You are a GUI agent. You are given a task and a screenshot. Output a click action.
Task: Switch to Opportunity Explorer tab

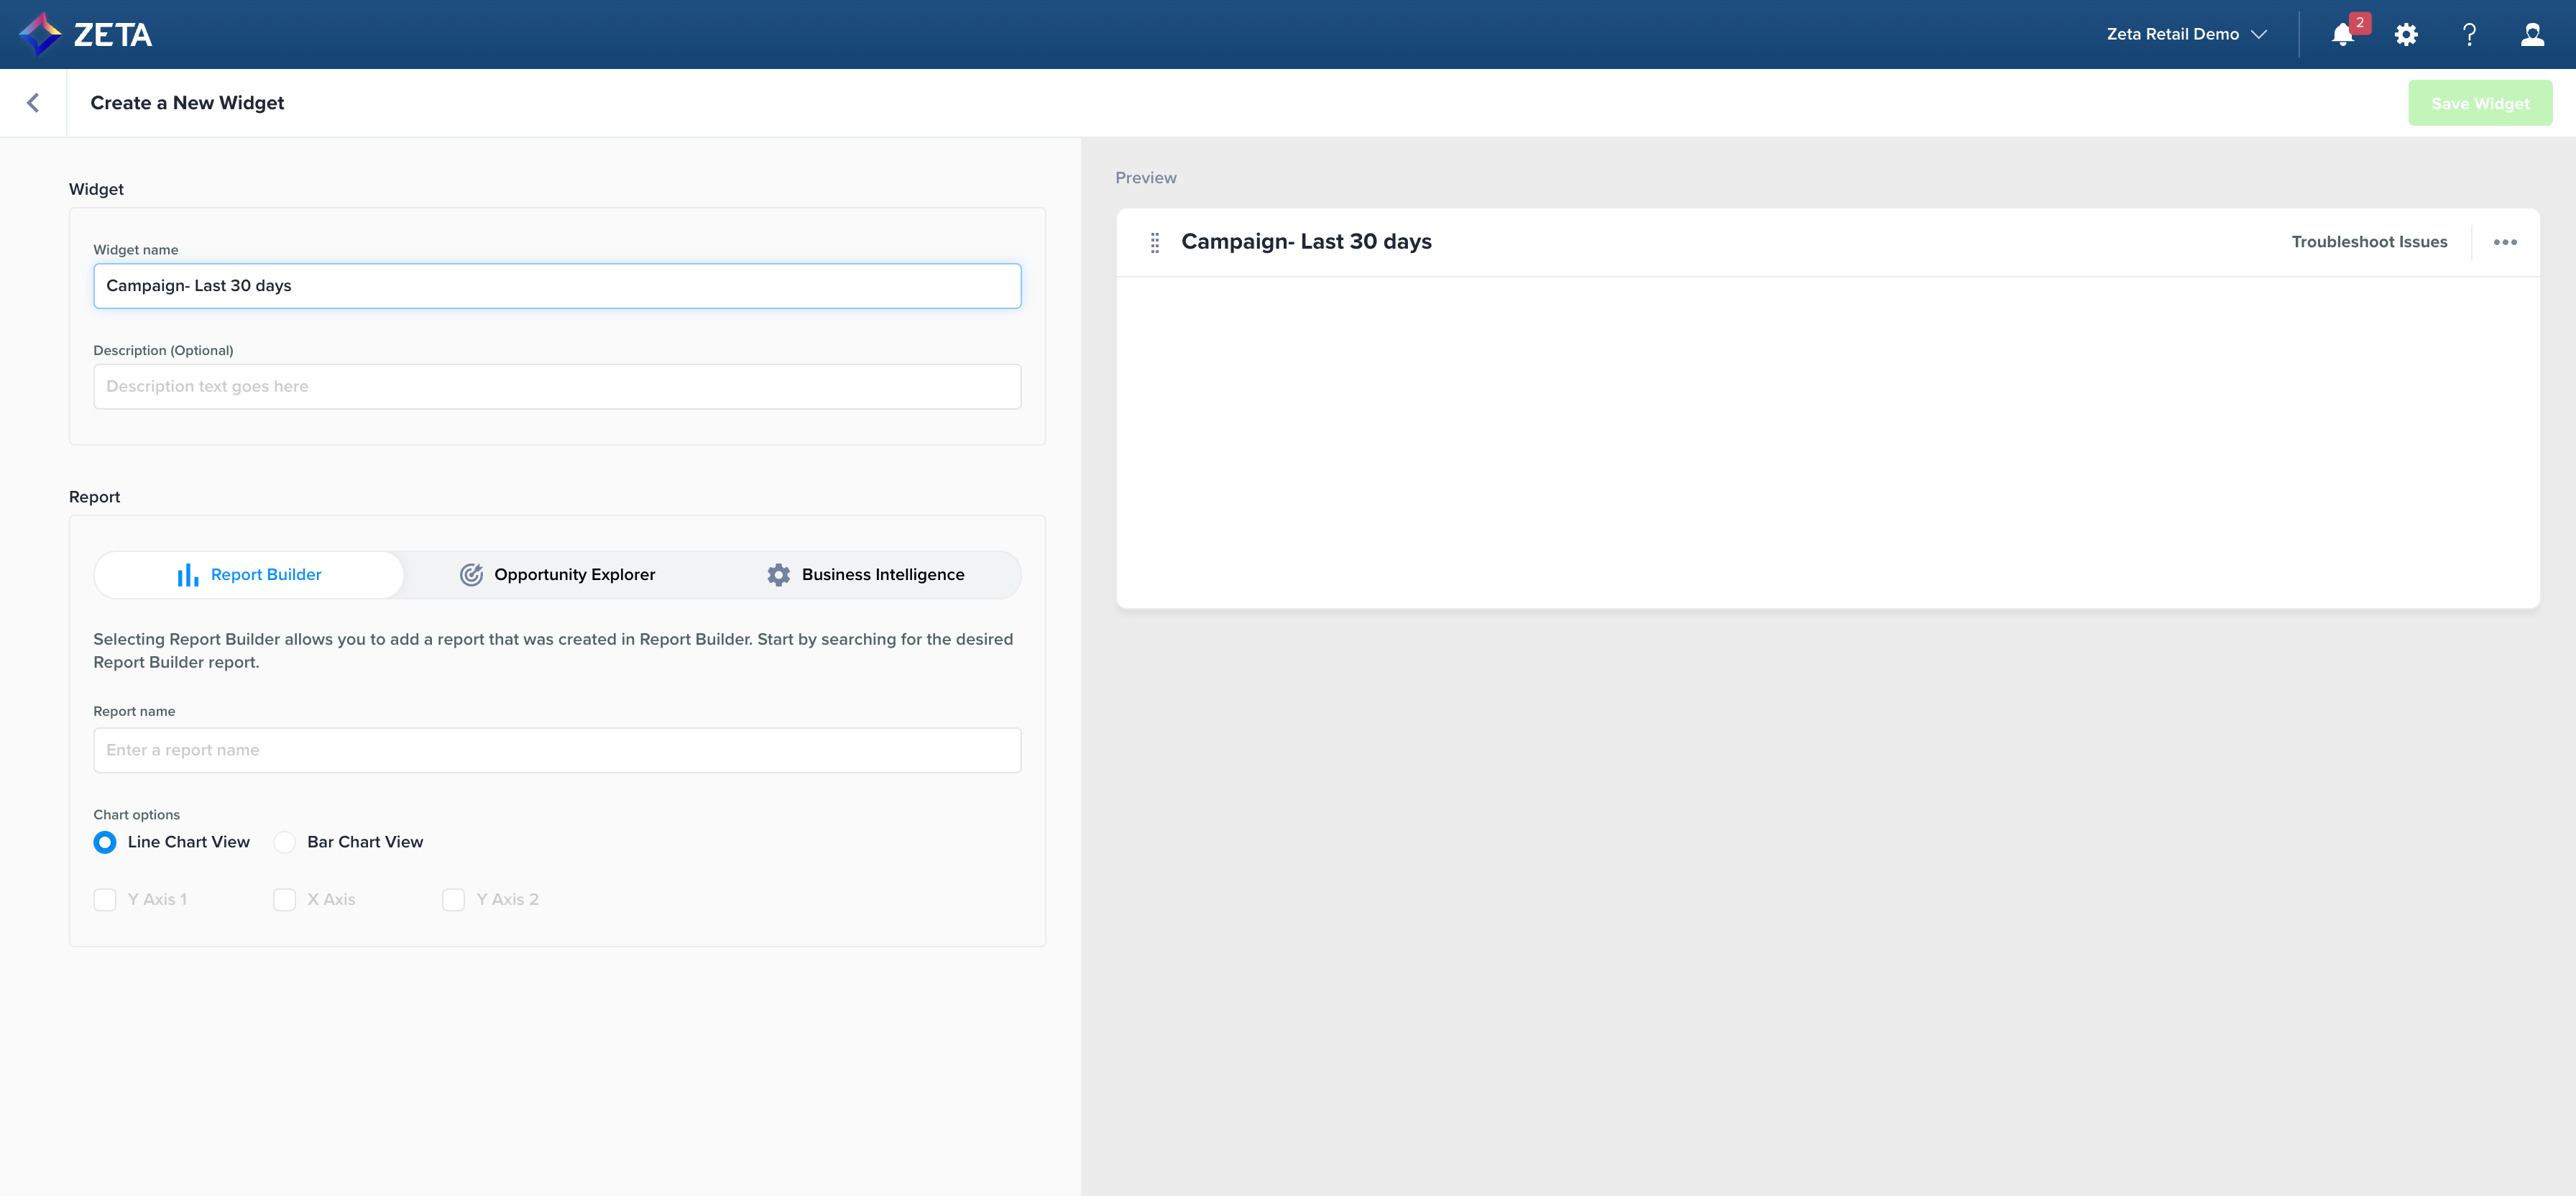pyautogui.click(x=558, y=575)
